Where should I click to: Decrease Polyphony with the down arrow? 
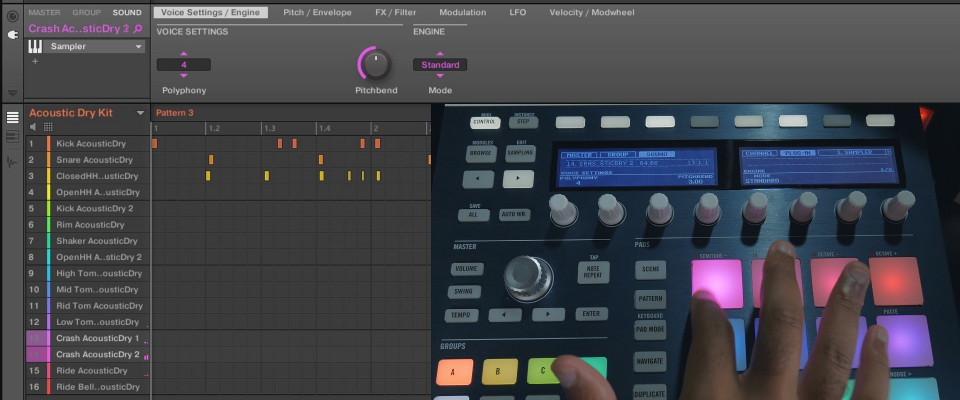tap(184, 75)
